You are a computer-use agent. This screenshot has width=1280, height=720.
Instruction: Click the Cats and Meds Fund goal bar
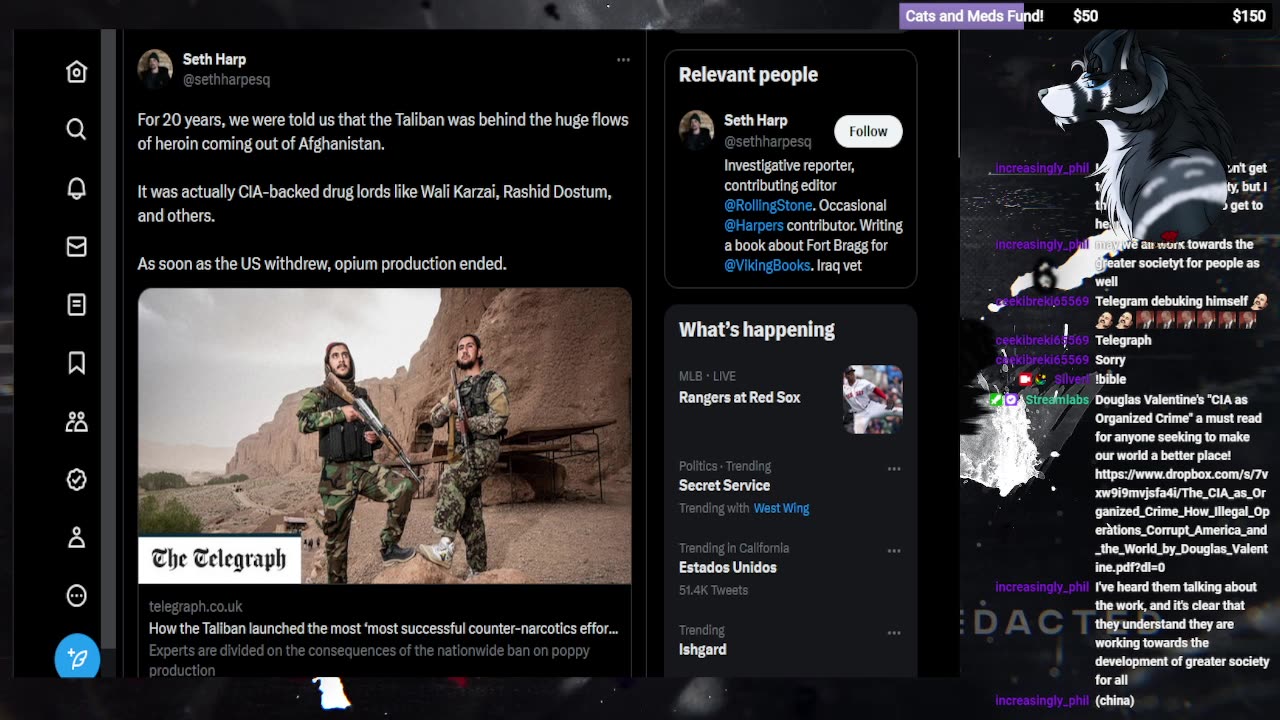pos(1087,15)
